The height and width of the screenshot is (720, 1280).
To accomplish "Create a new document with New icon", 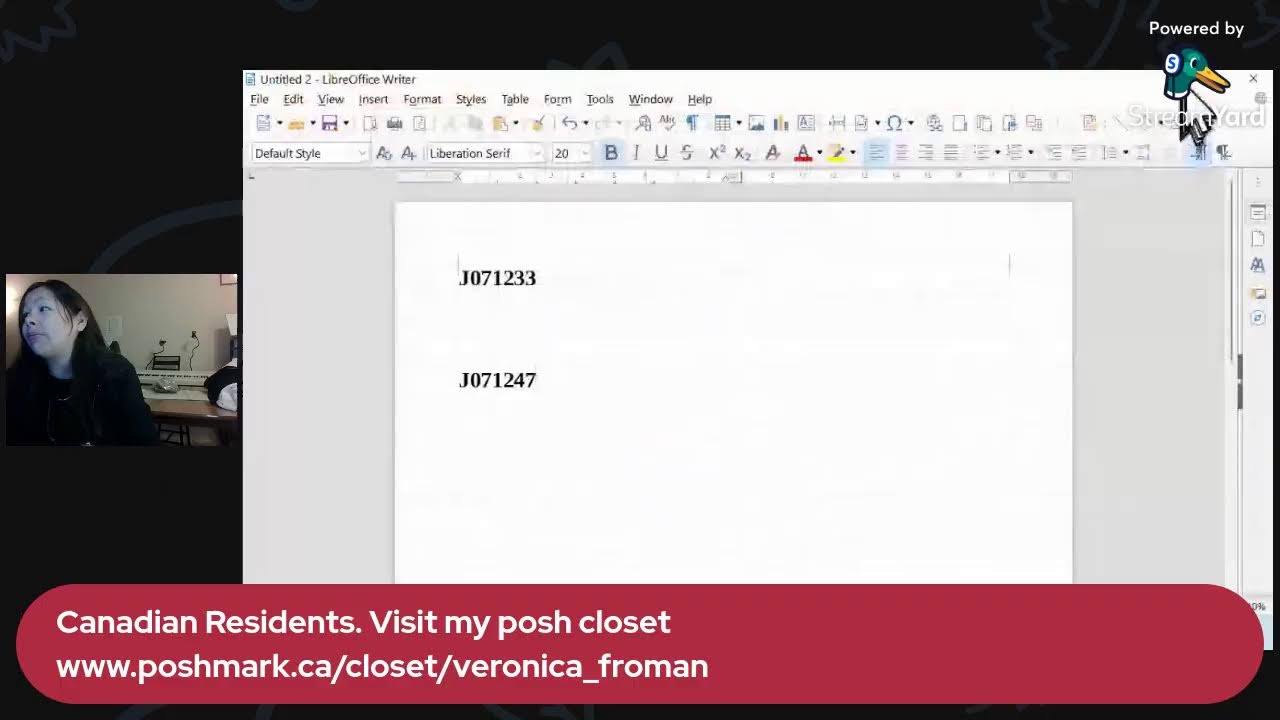I will tap(263, 123).
